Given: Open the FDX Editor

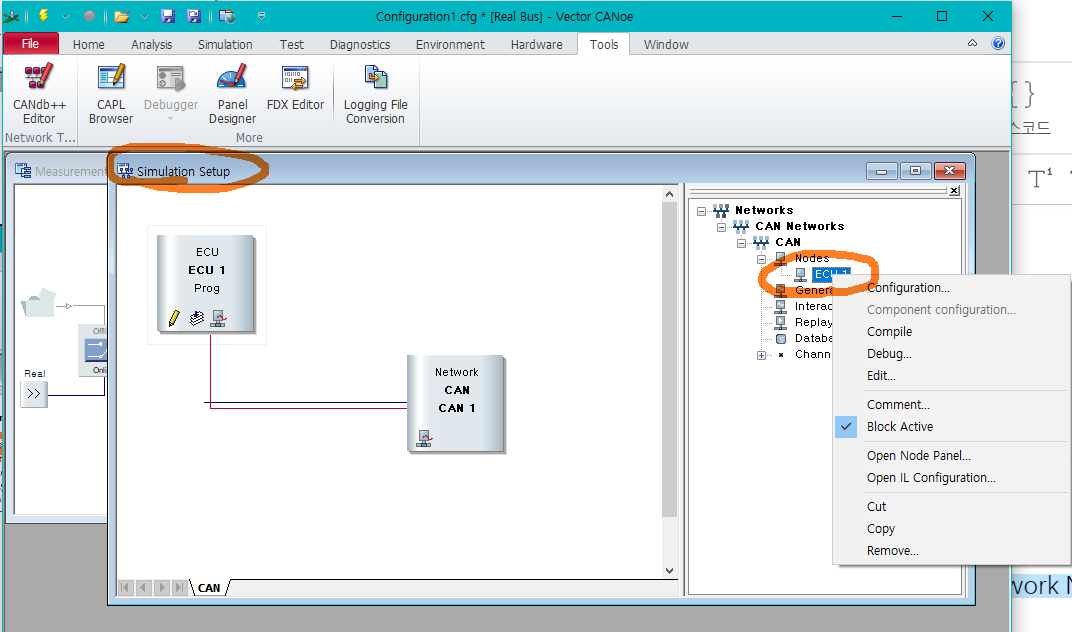Looking at the screenshot, I should [x=295, y=88].
